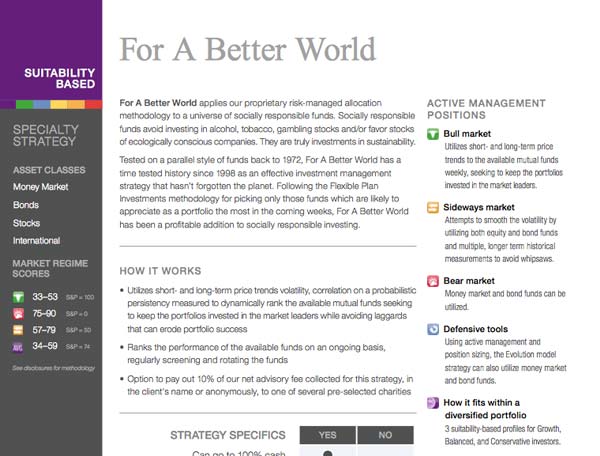This screenshot has height=456, width=600.
Task: Click 'Ranks the performance' bullet point
Action: (253, 353)
